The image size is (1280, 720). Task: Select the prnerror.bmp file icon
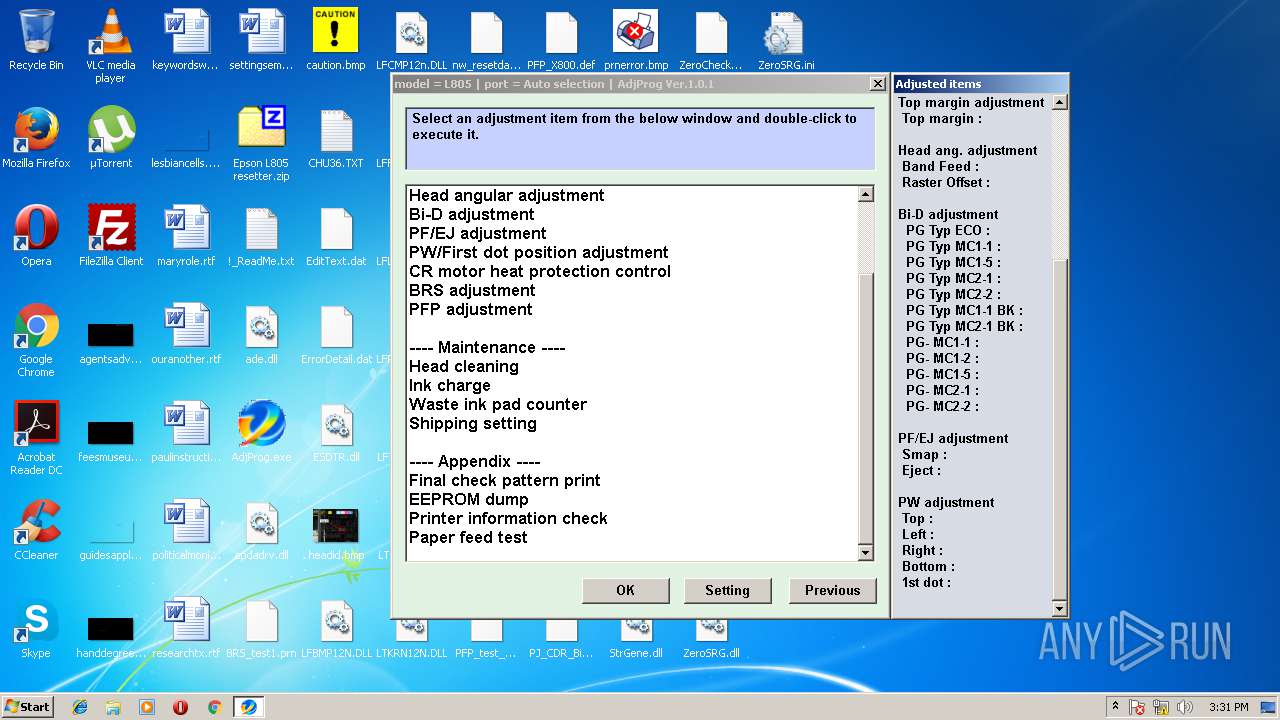coord(636,40)
